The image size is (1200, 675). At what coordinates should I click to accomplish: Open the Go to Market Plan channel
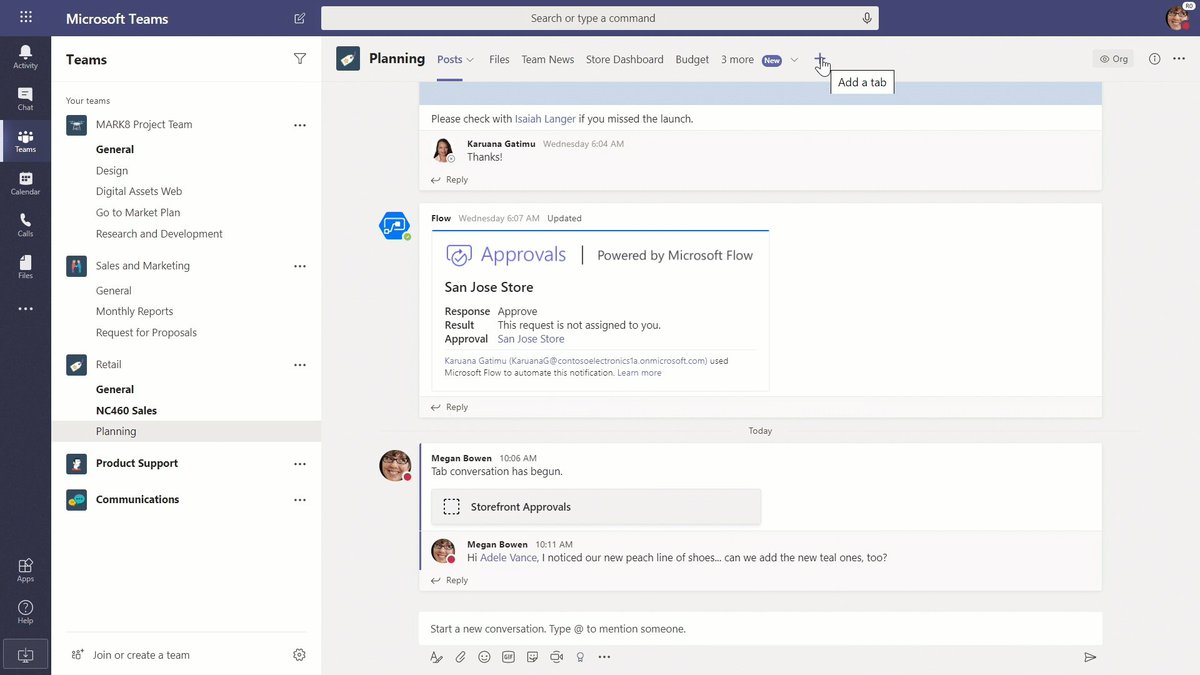pyautogui.click(x=137, y=213)
